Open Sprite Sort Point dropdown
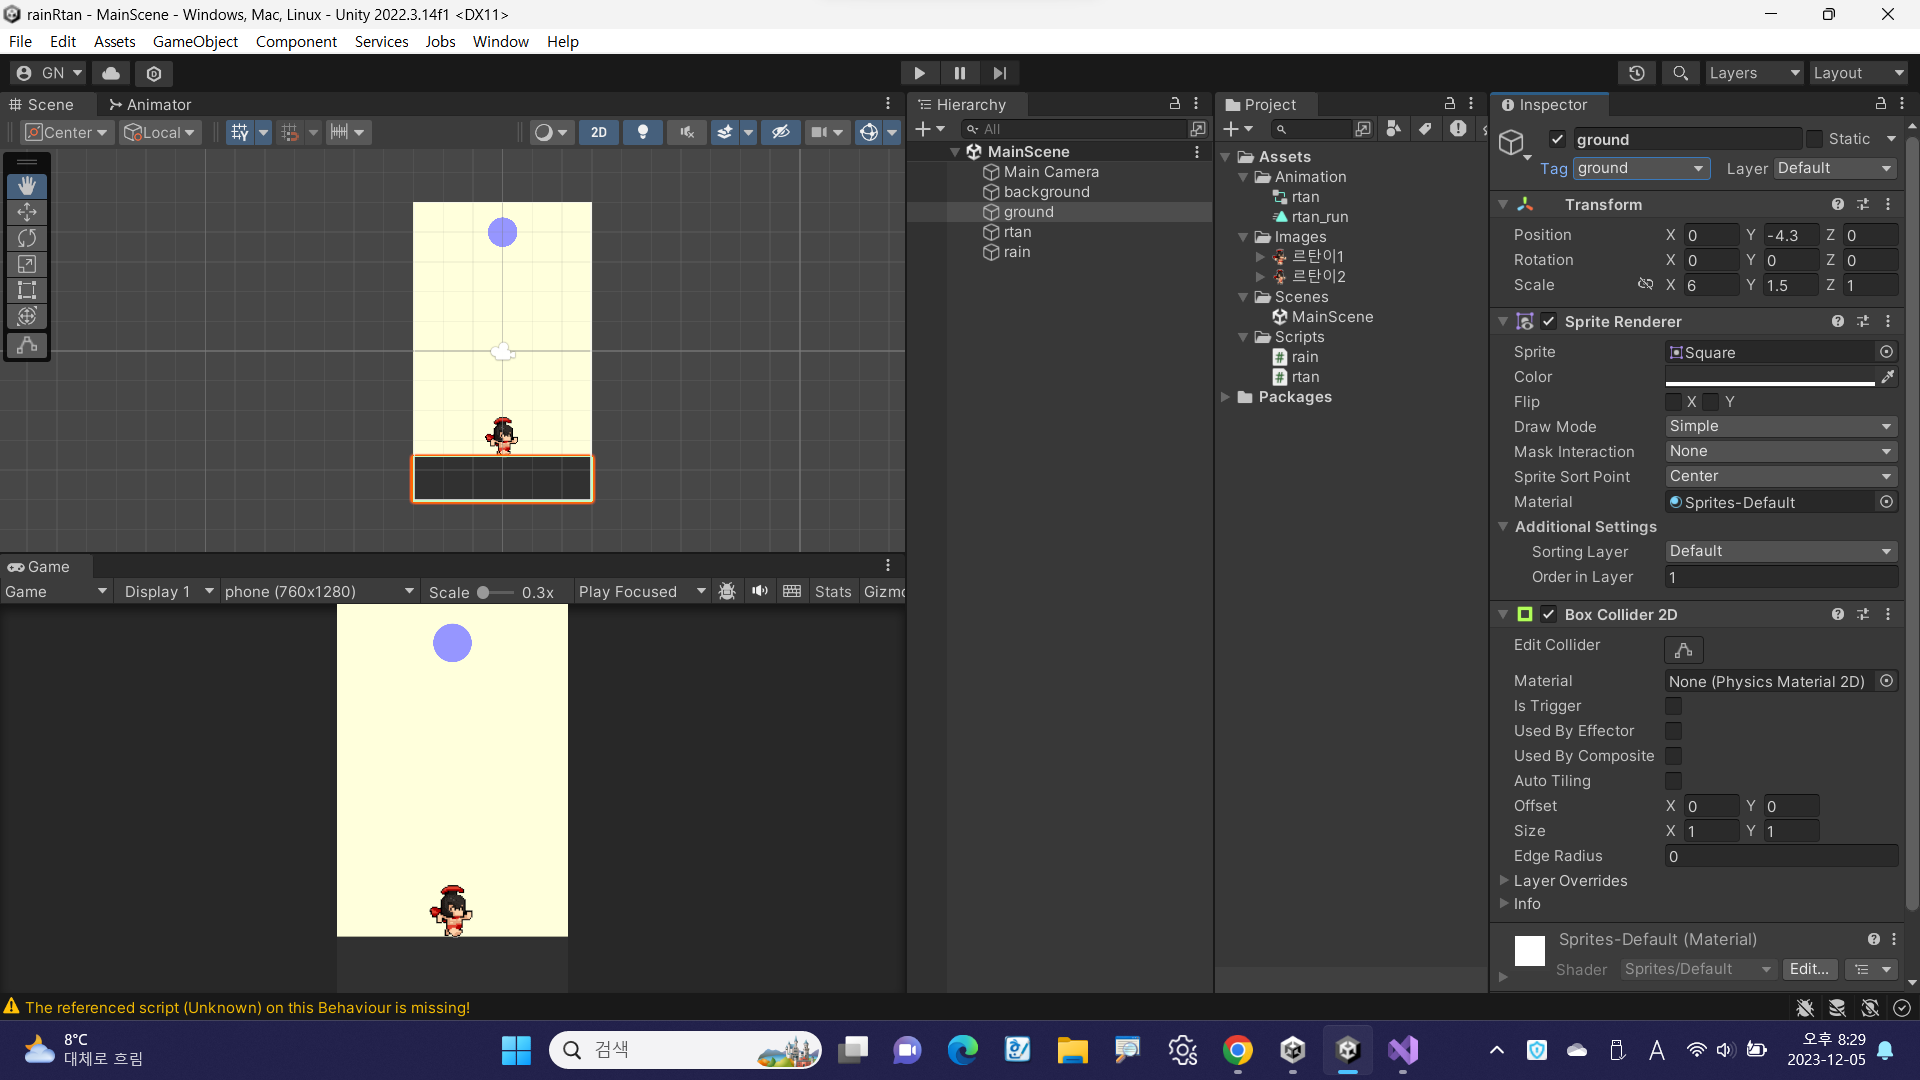The image size is (1920, 1080). coord(1781,476)
